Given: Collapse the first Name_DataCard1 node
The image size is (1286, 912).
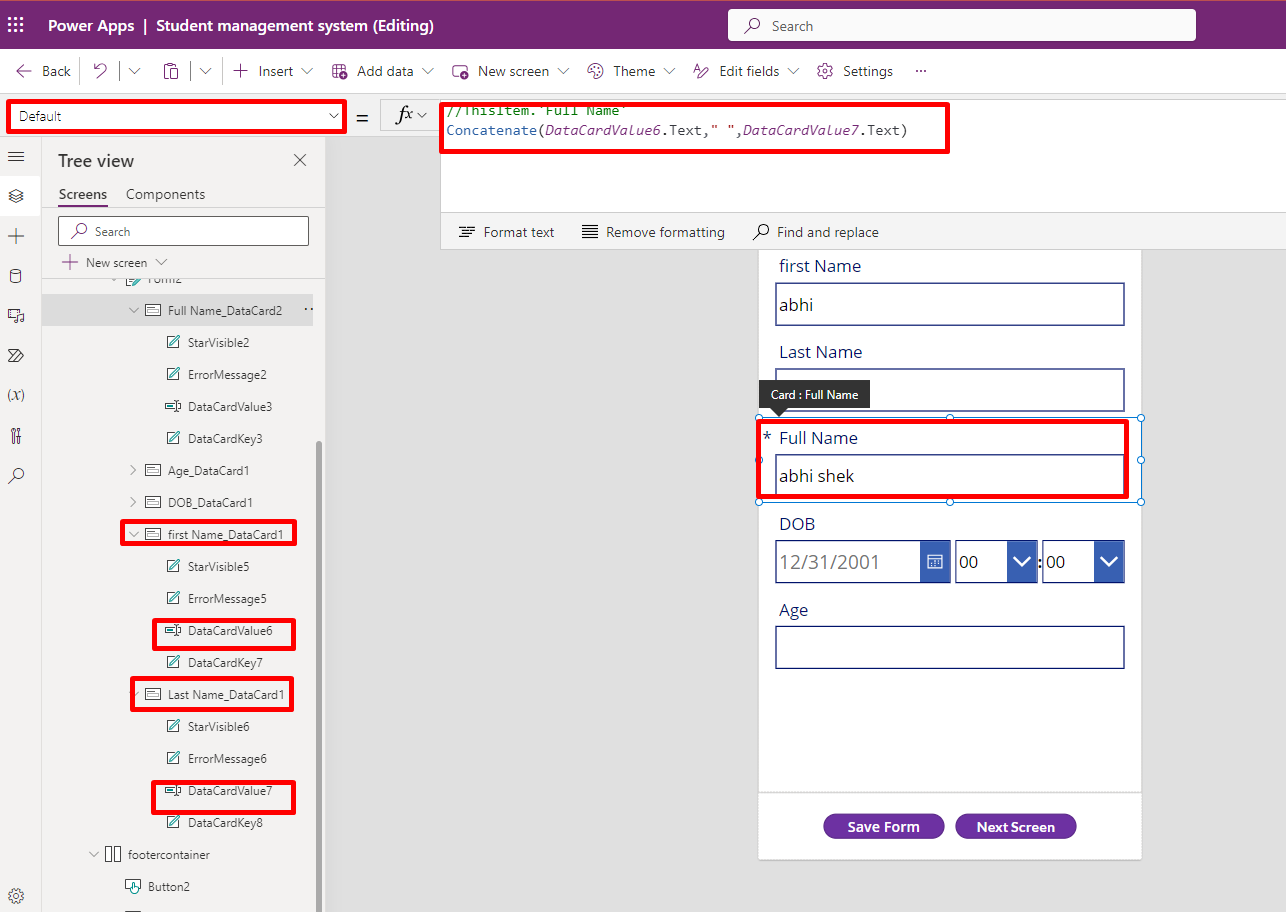Looking at the screenshot, I should (134, 535).
